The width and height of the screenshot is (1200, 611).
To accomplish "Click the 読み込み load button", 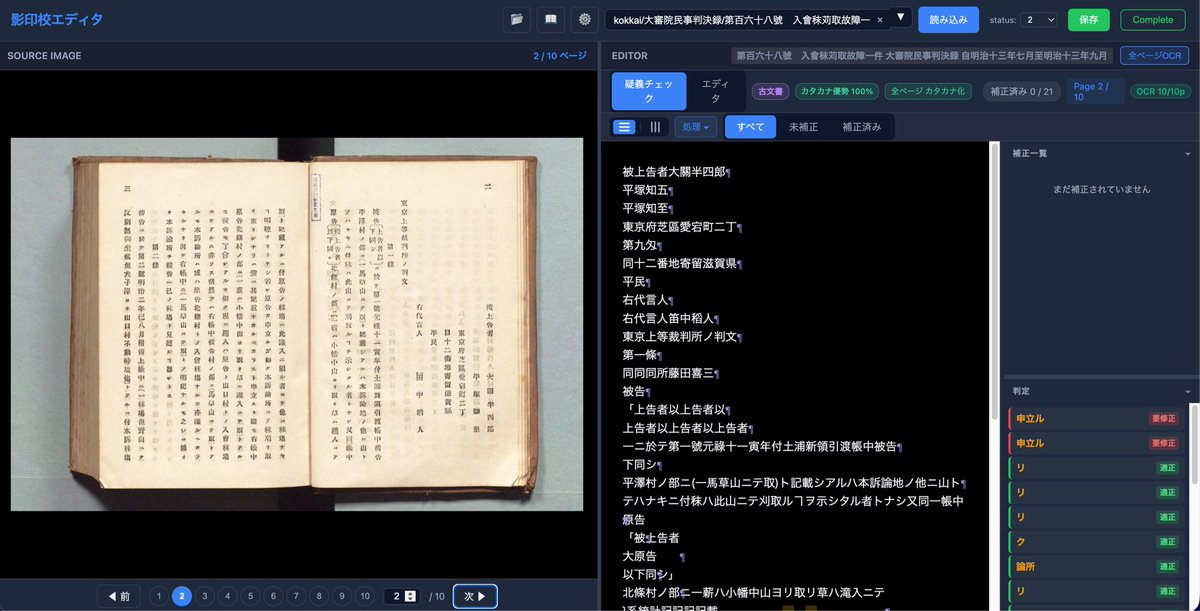I will pyautogui.click(x=948, y=19).
